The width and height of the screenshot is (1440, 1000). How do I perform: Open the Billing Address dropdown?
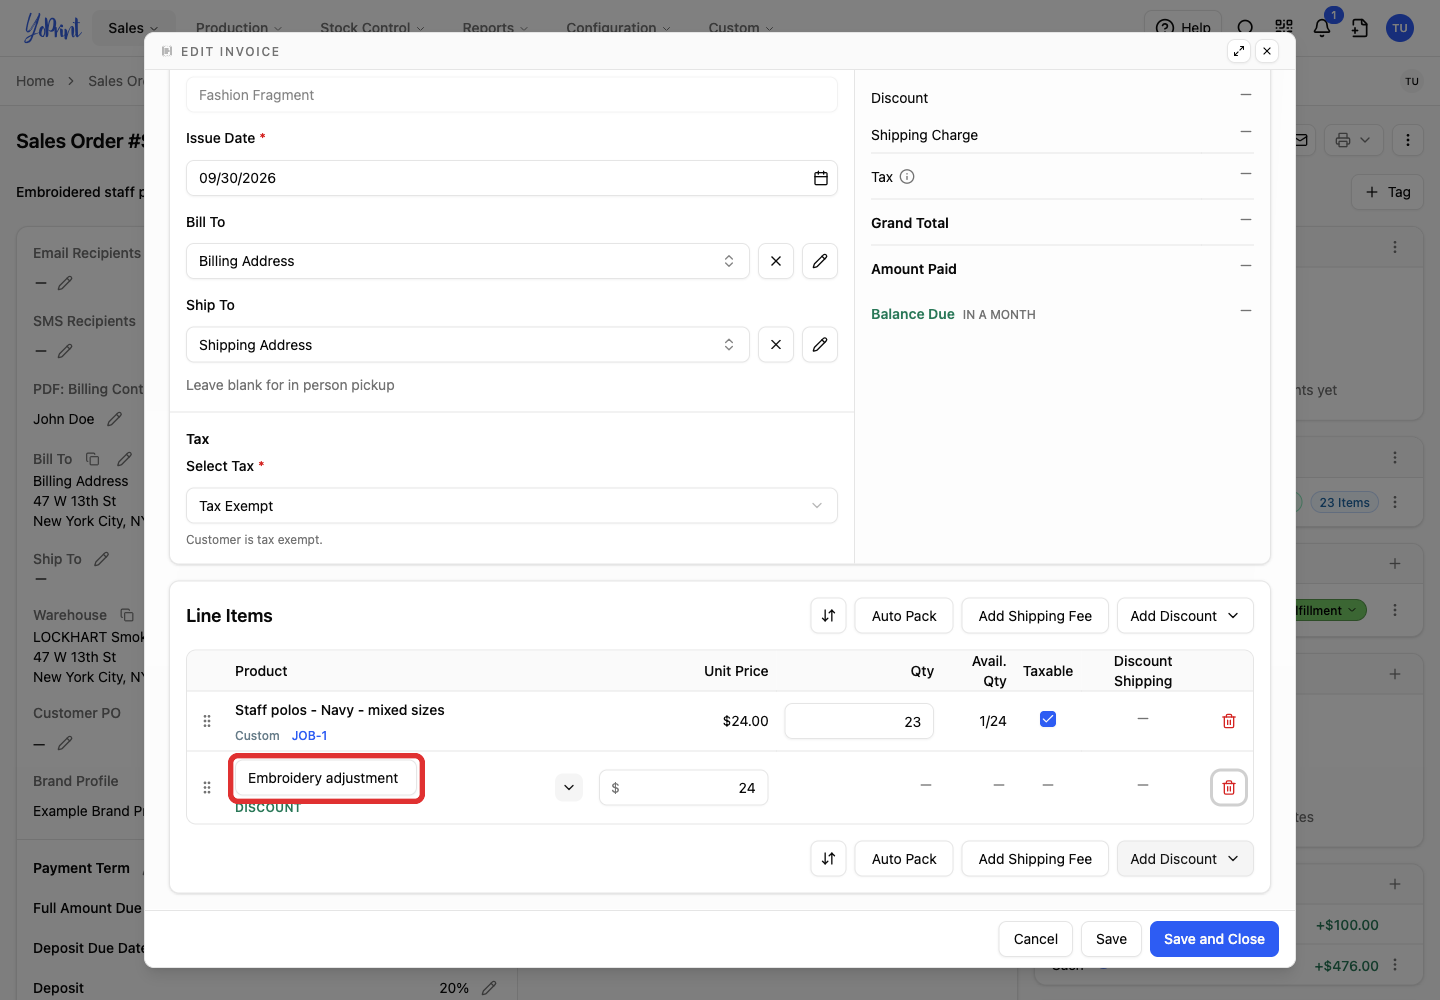click(x=468, y=261)
